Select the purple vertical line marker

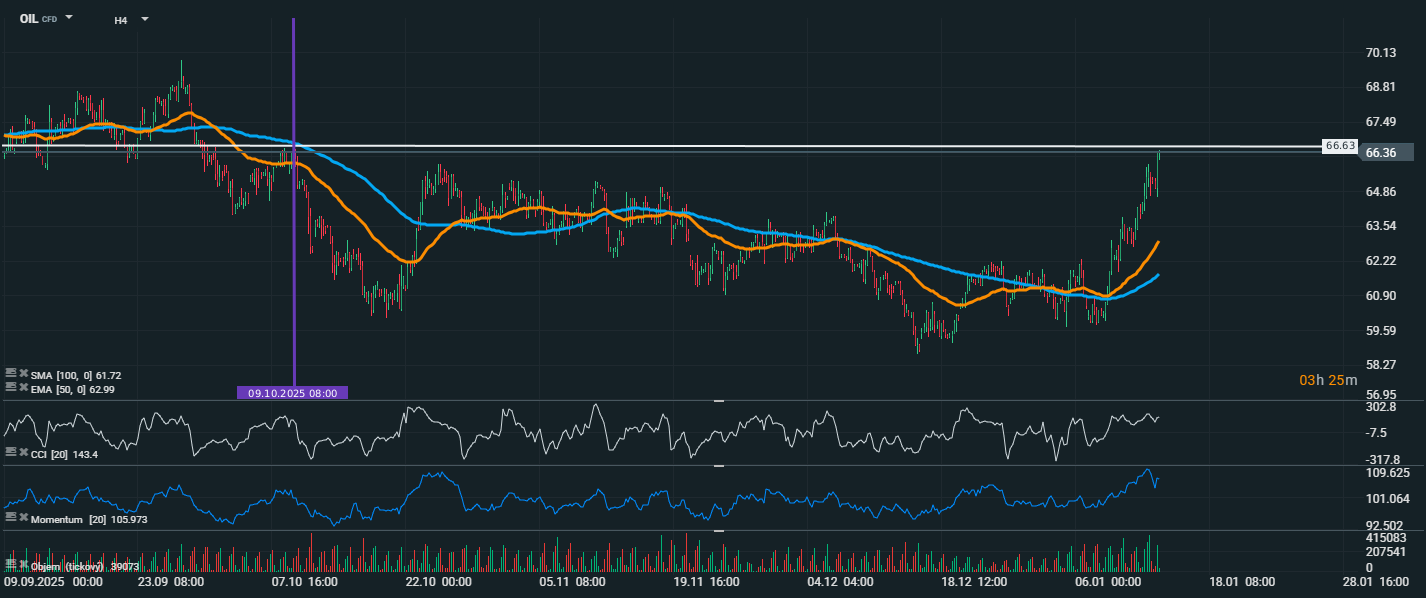tap(293, 250)
